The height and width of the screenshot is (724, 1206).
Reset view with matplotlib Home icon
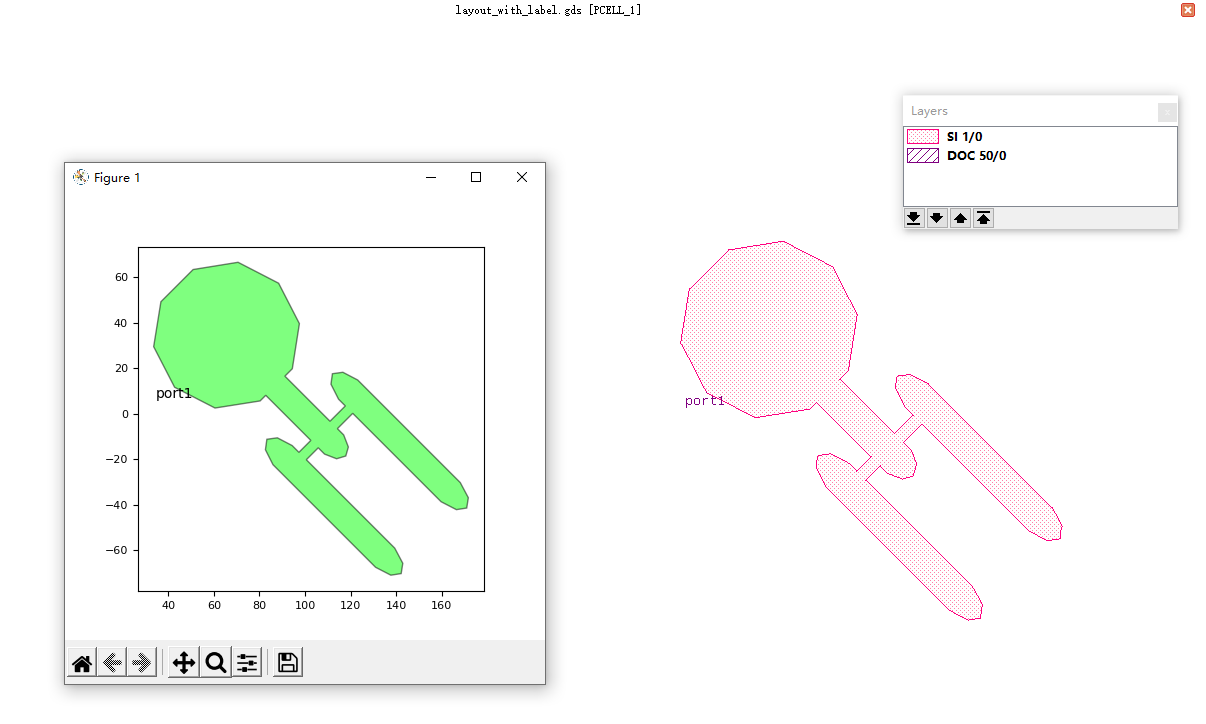83,662
